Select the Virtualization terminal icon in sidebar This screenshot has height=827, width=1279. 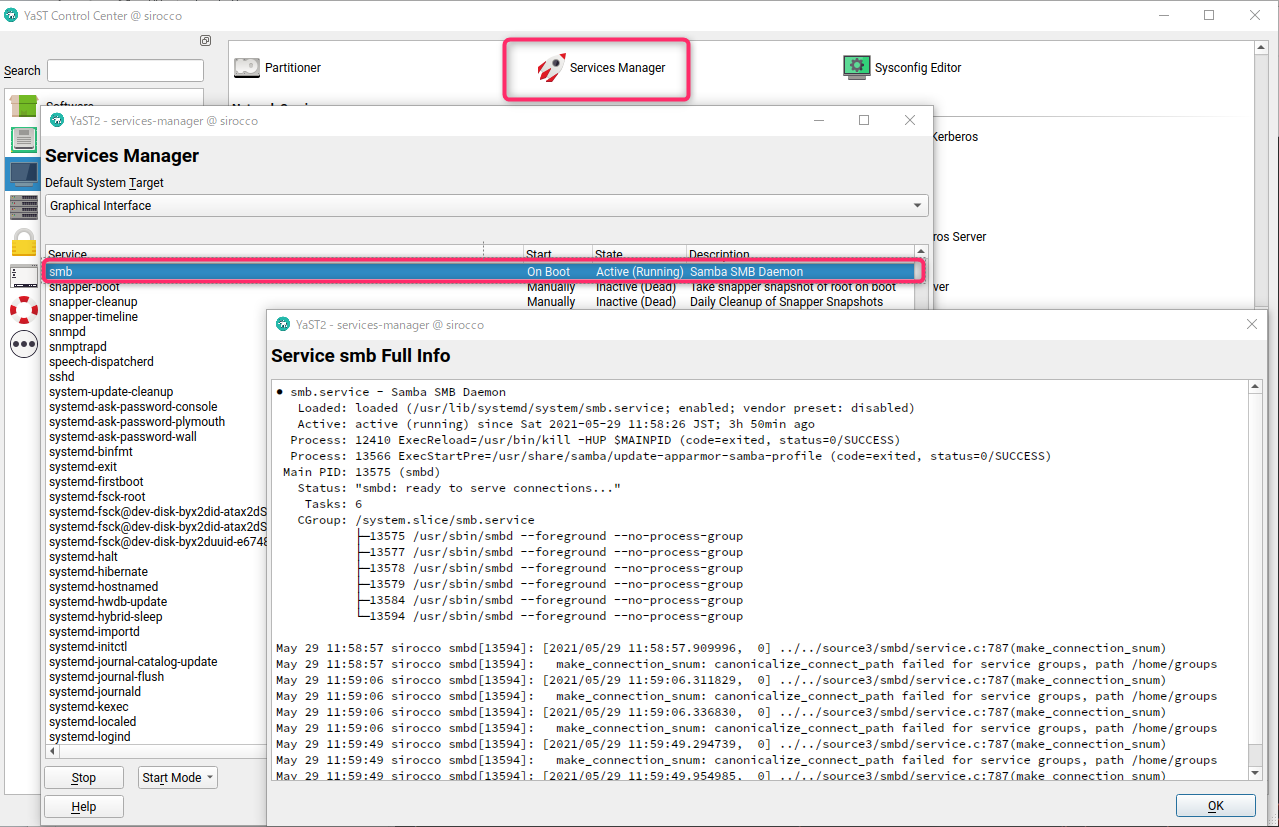pos(24,276)
